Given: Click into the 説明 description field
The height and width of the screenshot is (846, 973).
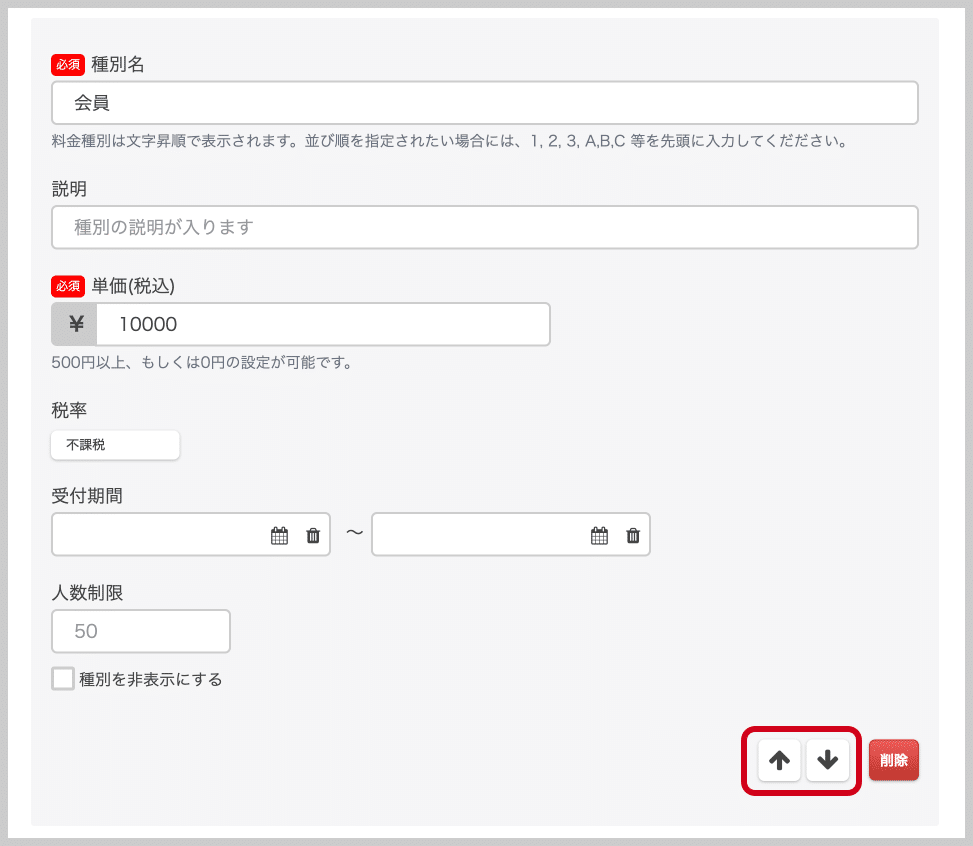Looking at the screenshot, I should [484, 227].
